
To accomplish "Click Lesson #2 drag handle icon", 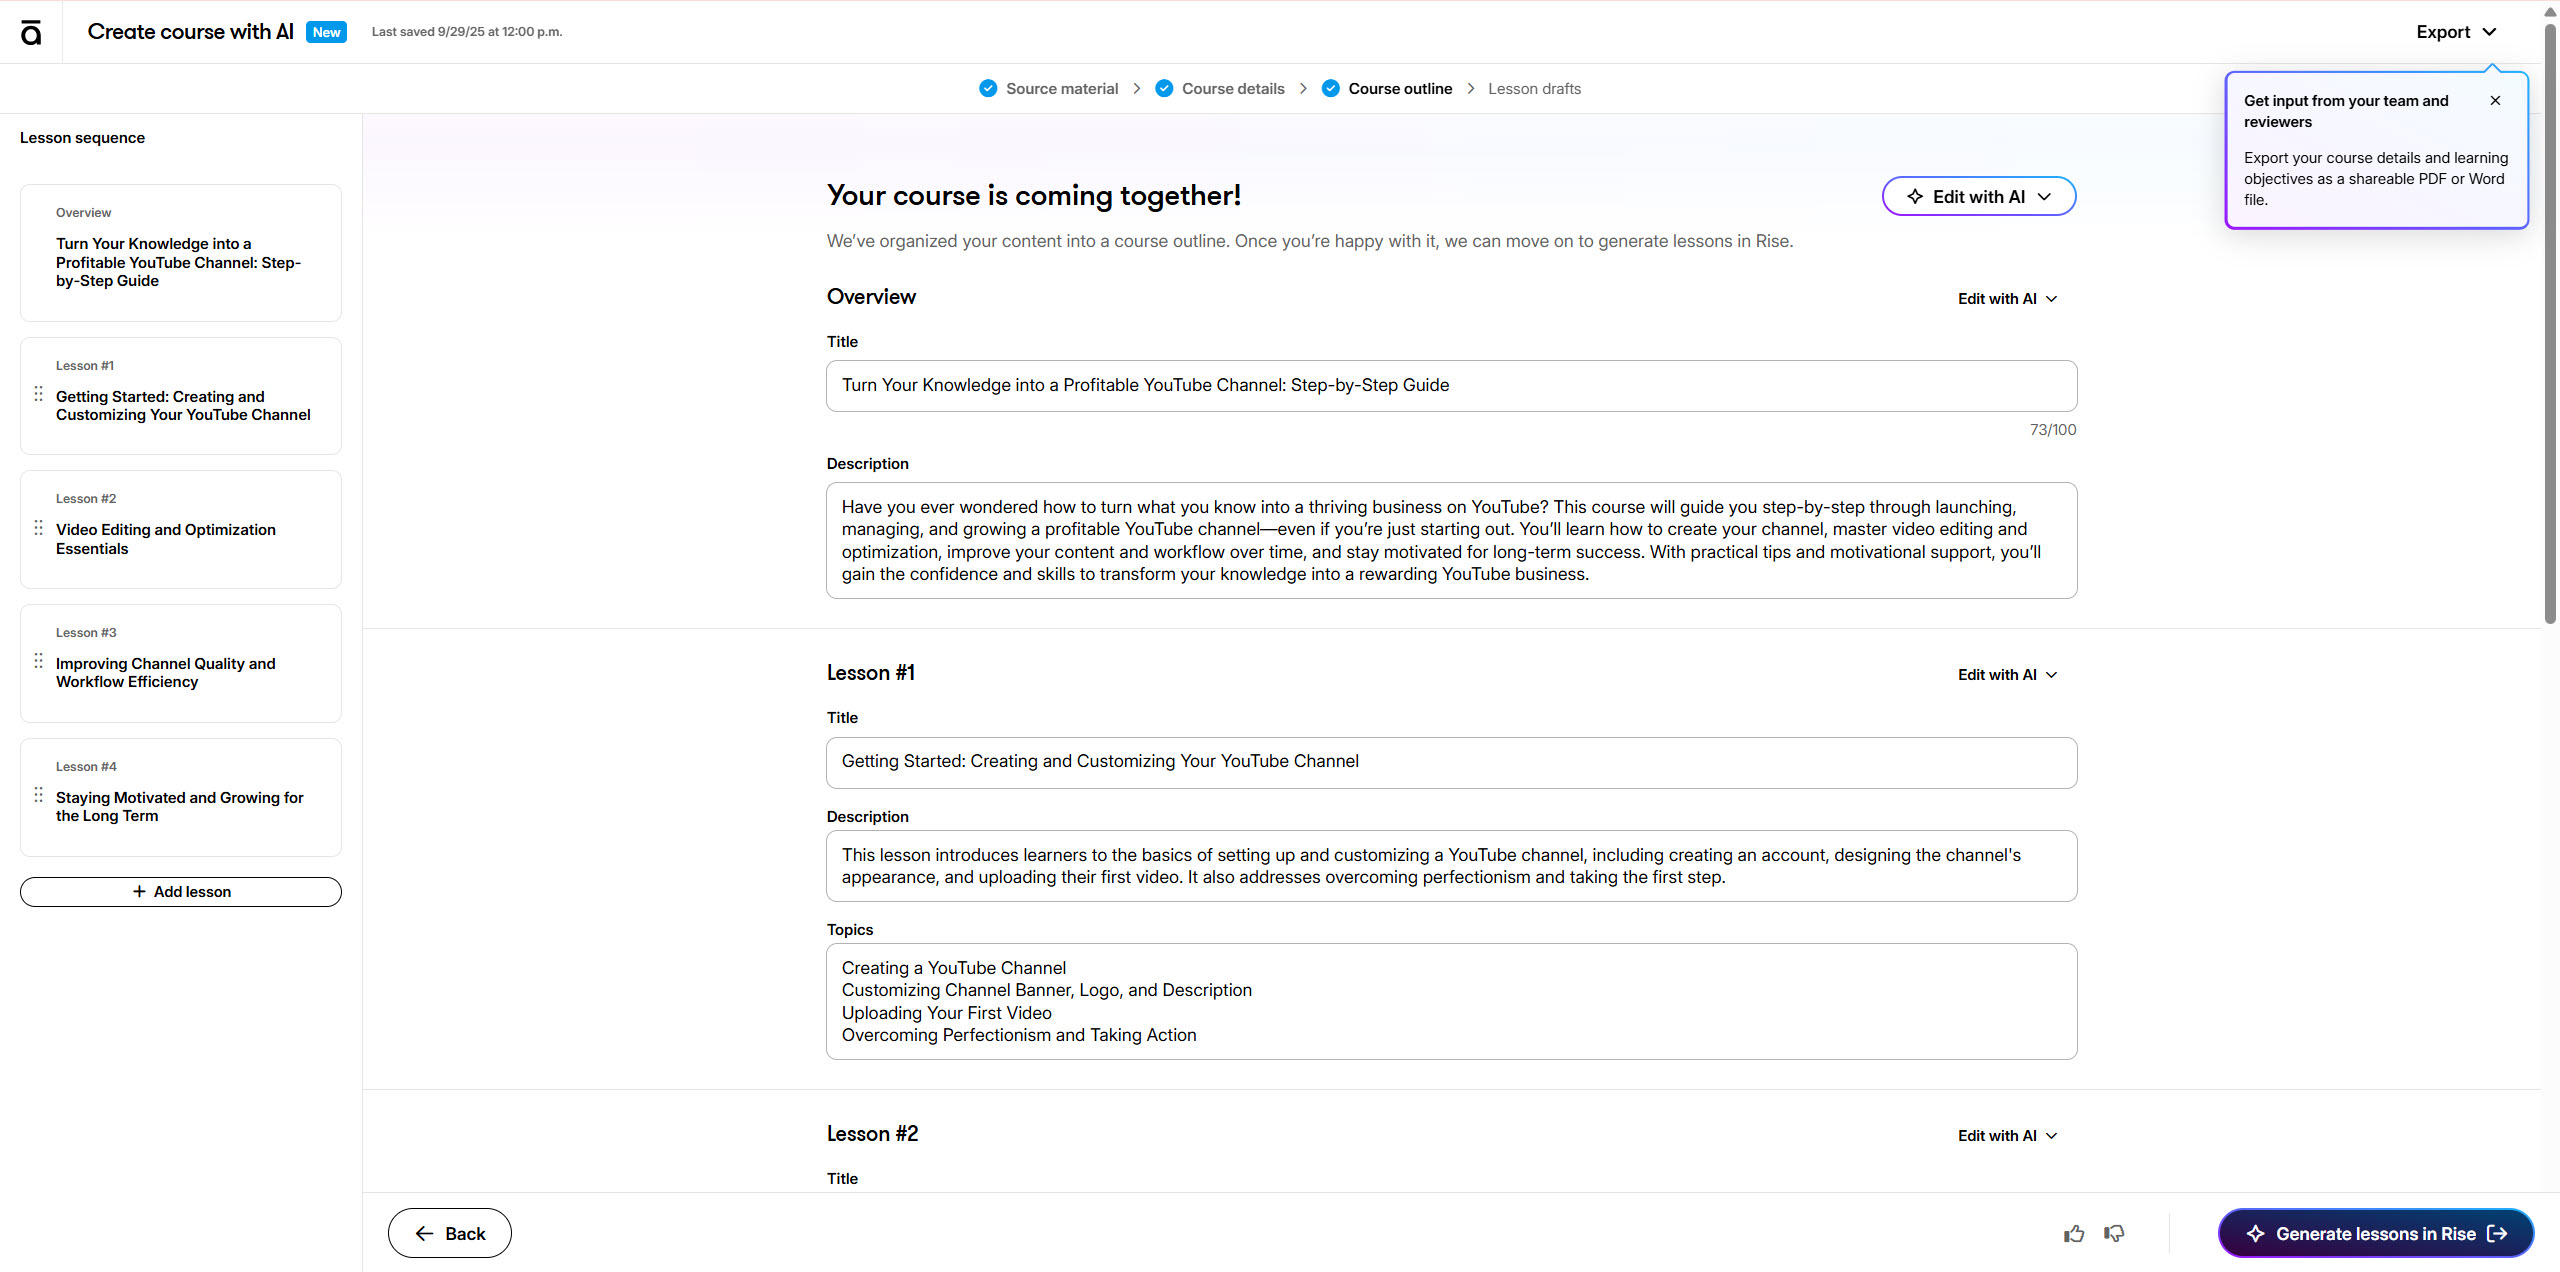I will 39,528.
